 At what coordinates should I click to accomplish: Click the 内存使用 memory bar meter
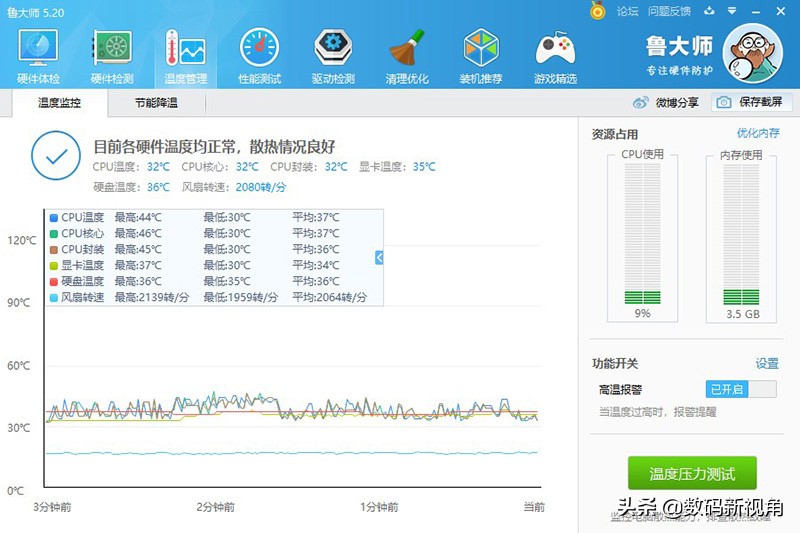pyautogui.click(x=741, y=234)
